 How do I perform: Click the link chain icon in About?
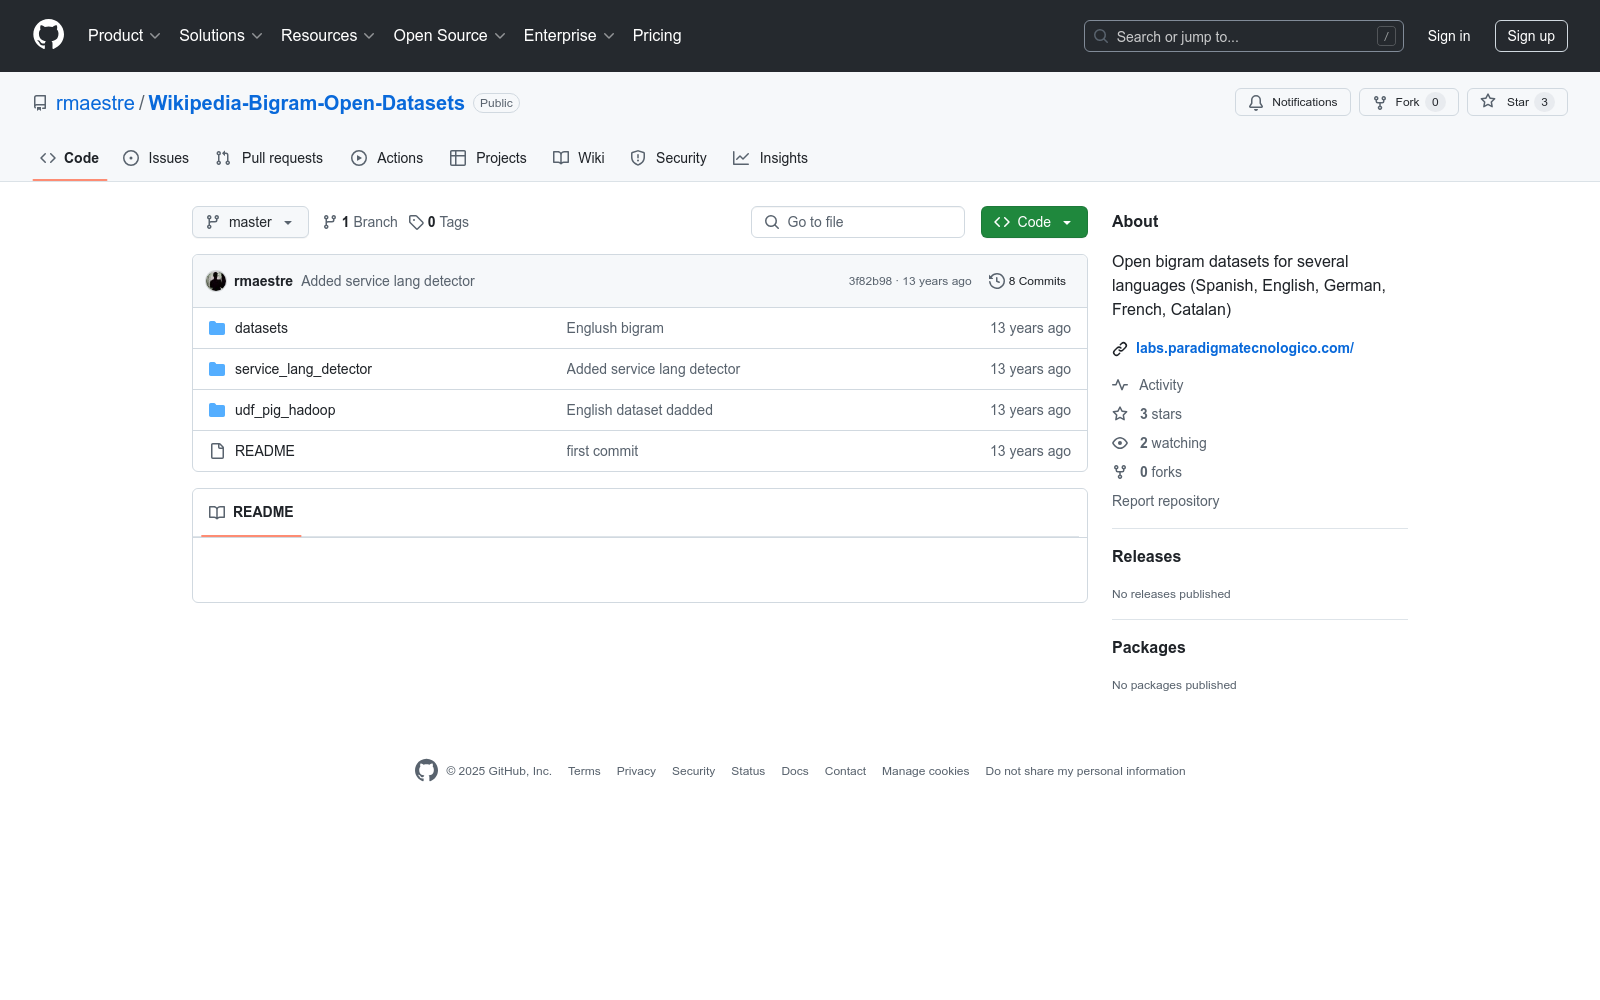(1120, 349)
